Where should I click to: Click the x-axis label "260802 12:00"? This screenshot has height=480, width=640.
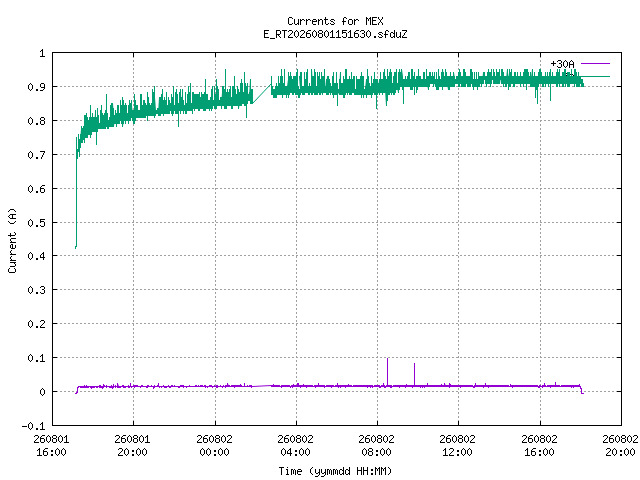(x=458, y=446)
